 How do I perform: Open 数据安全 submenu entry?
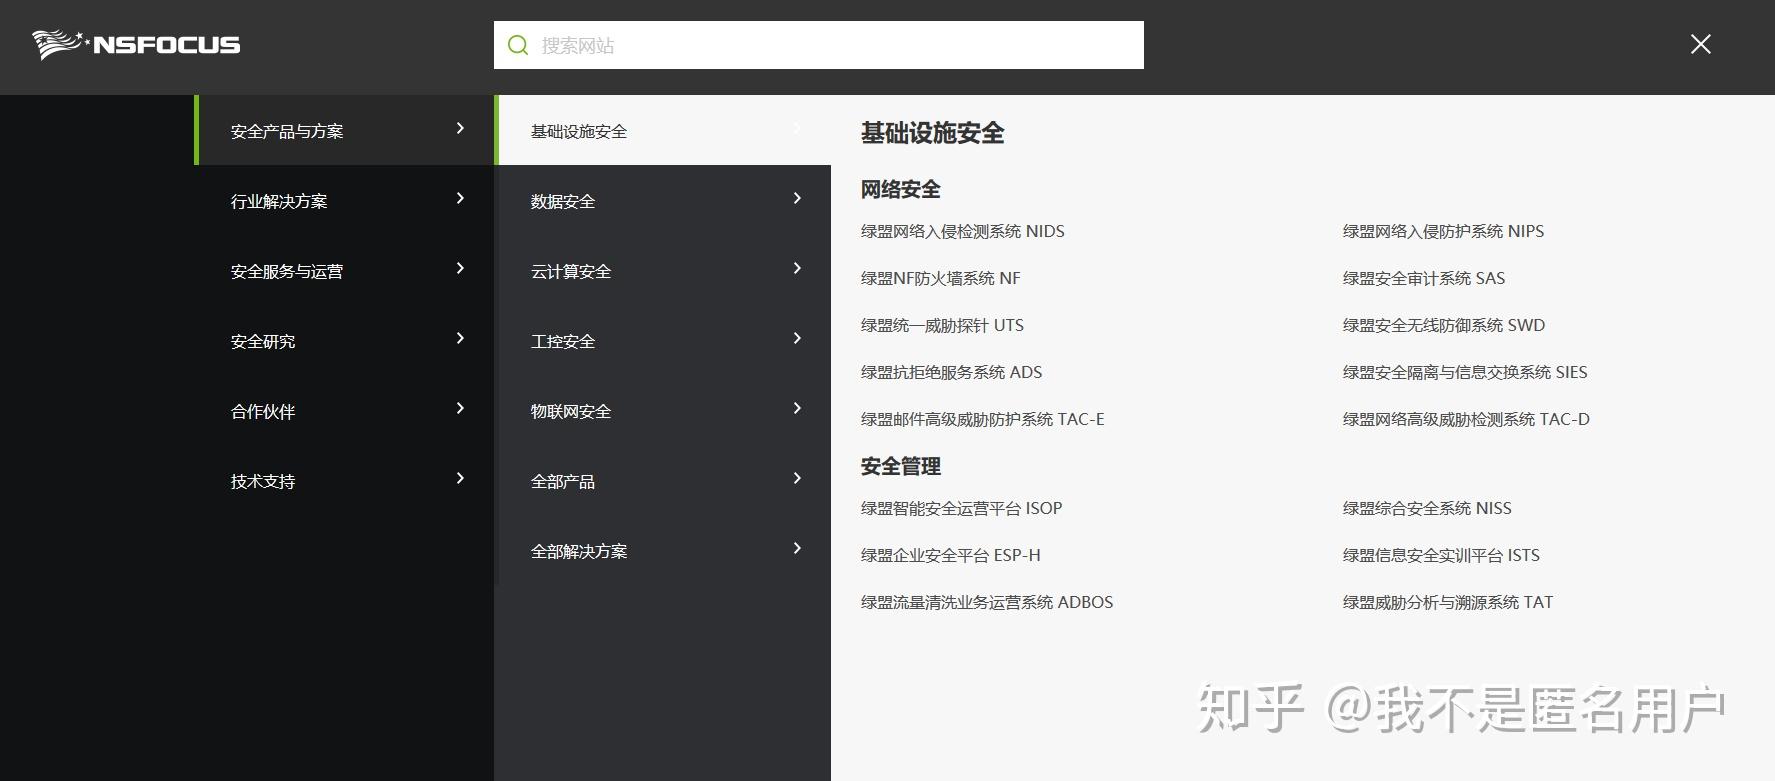[663, 200]
